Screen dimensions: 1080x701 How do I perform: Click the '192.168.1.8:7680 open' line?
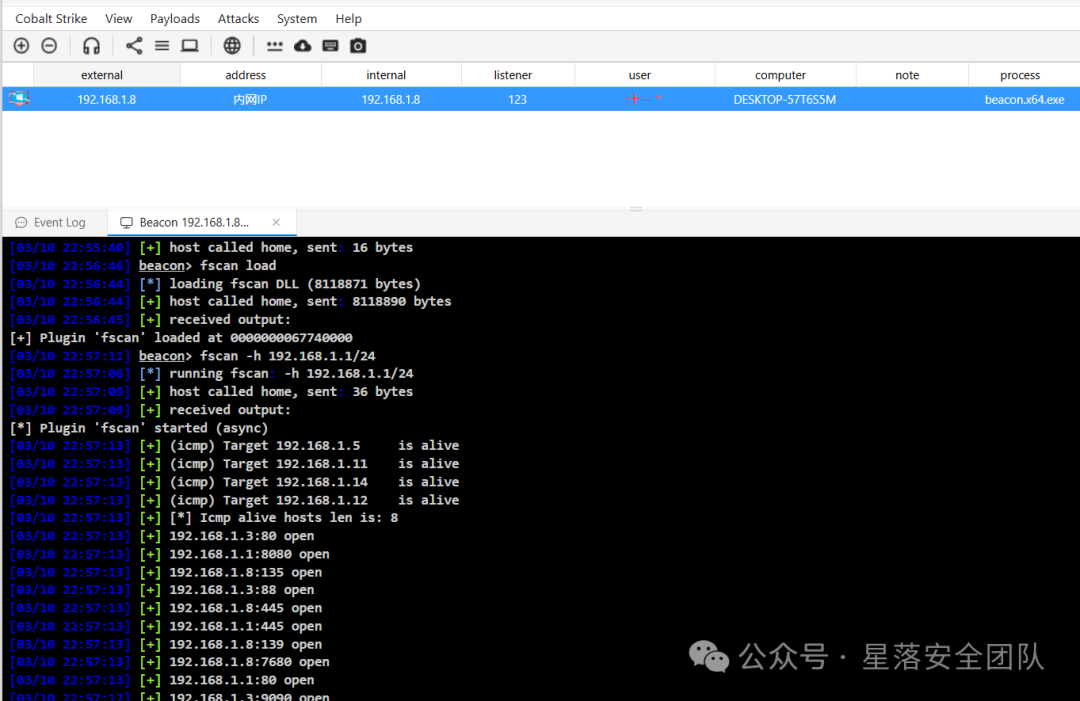pyautogui.click(x=249, y=662)
